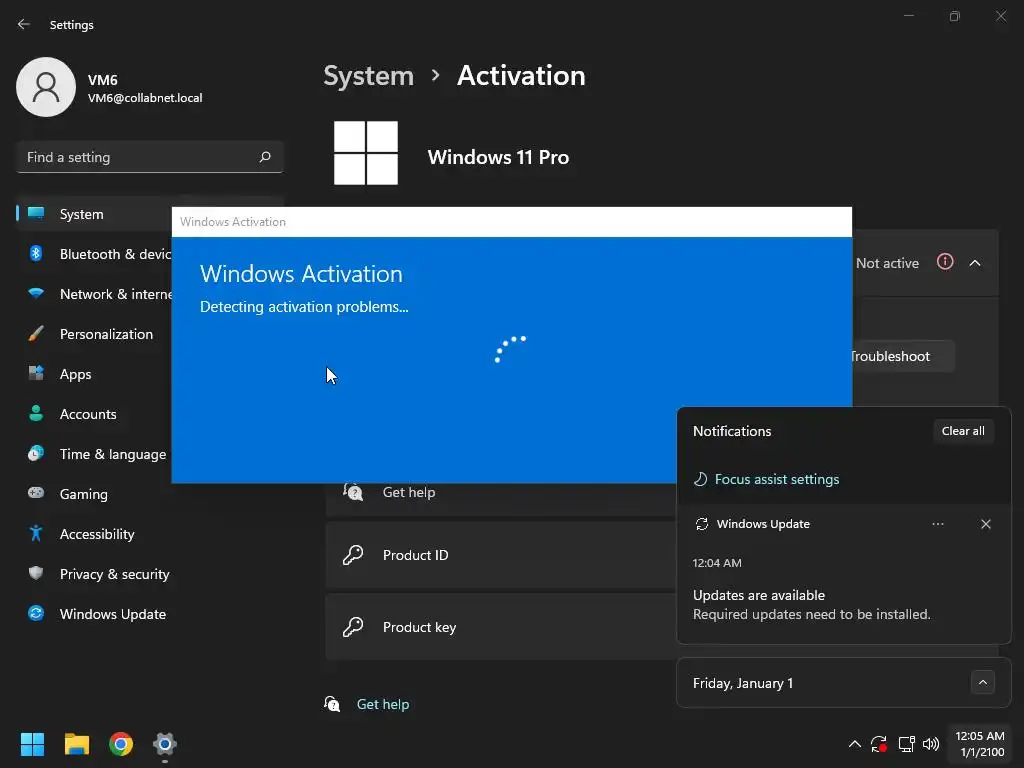The height and width of the screenshot is (768, 1024).
Task: Click the Updates are available notification text
Action: click(759, 595)
